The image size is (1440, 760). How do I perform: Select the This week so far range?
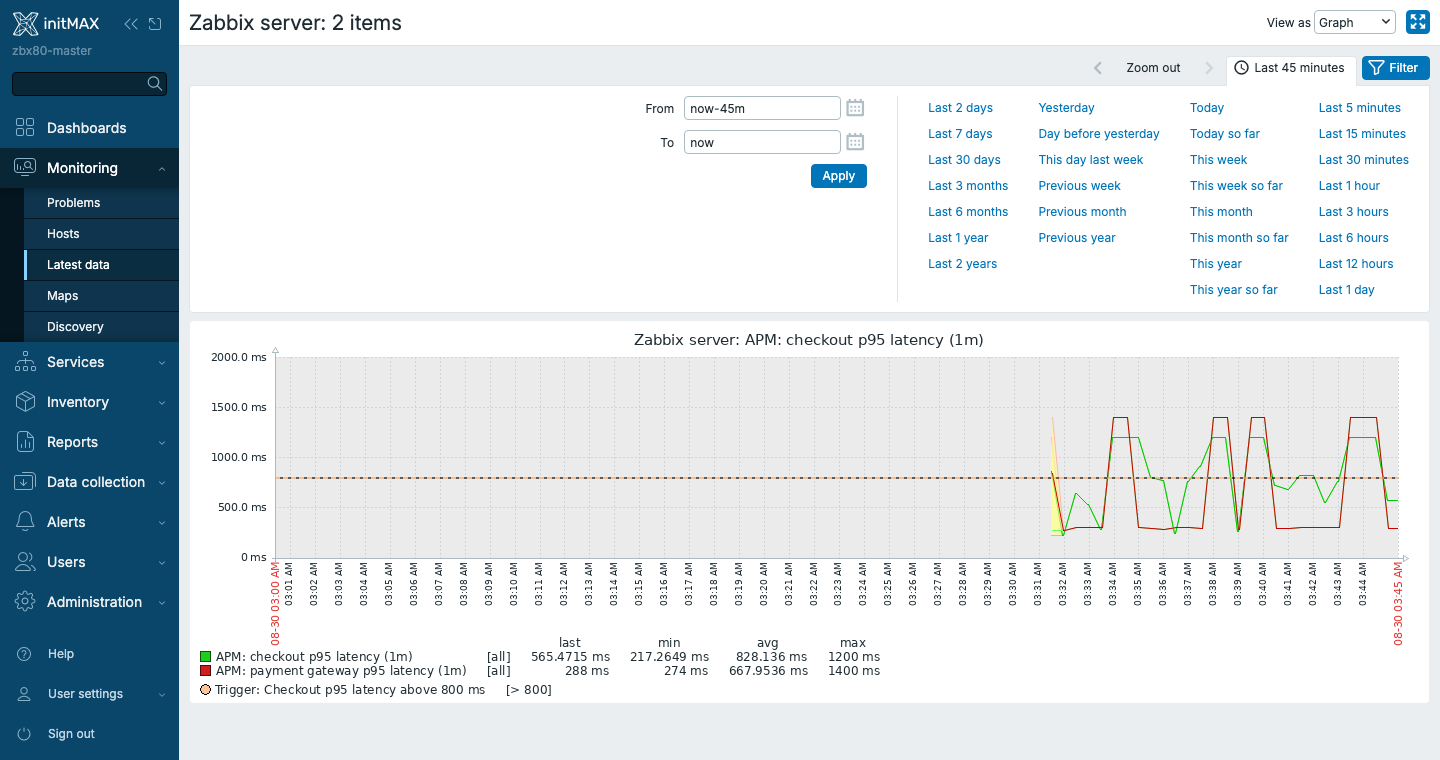click(x=1236, y=186)
